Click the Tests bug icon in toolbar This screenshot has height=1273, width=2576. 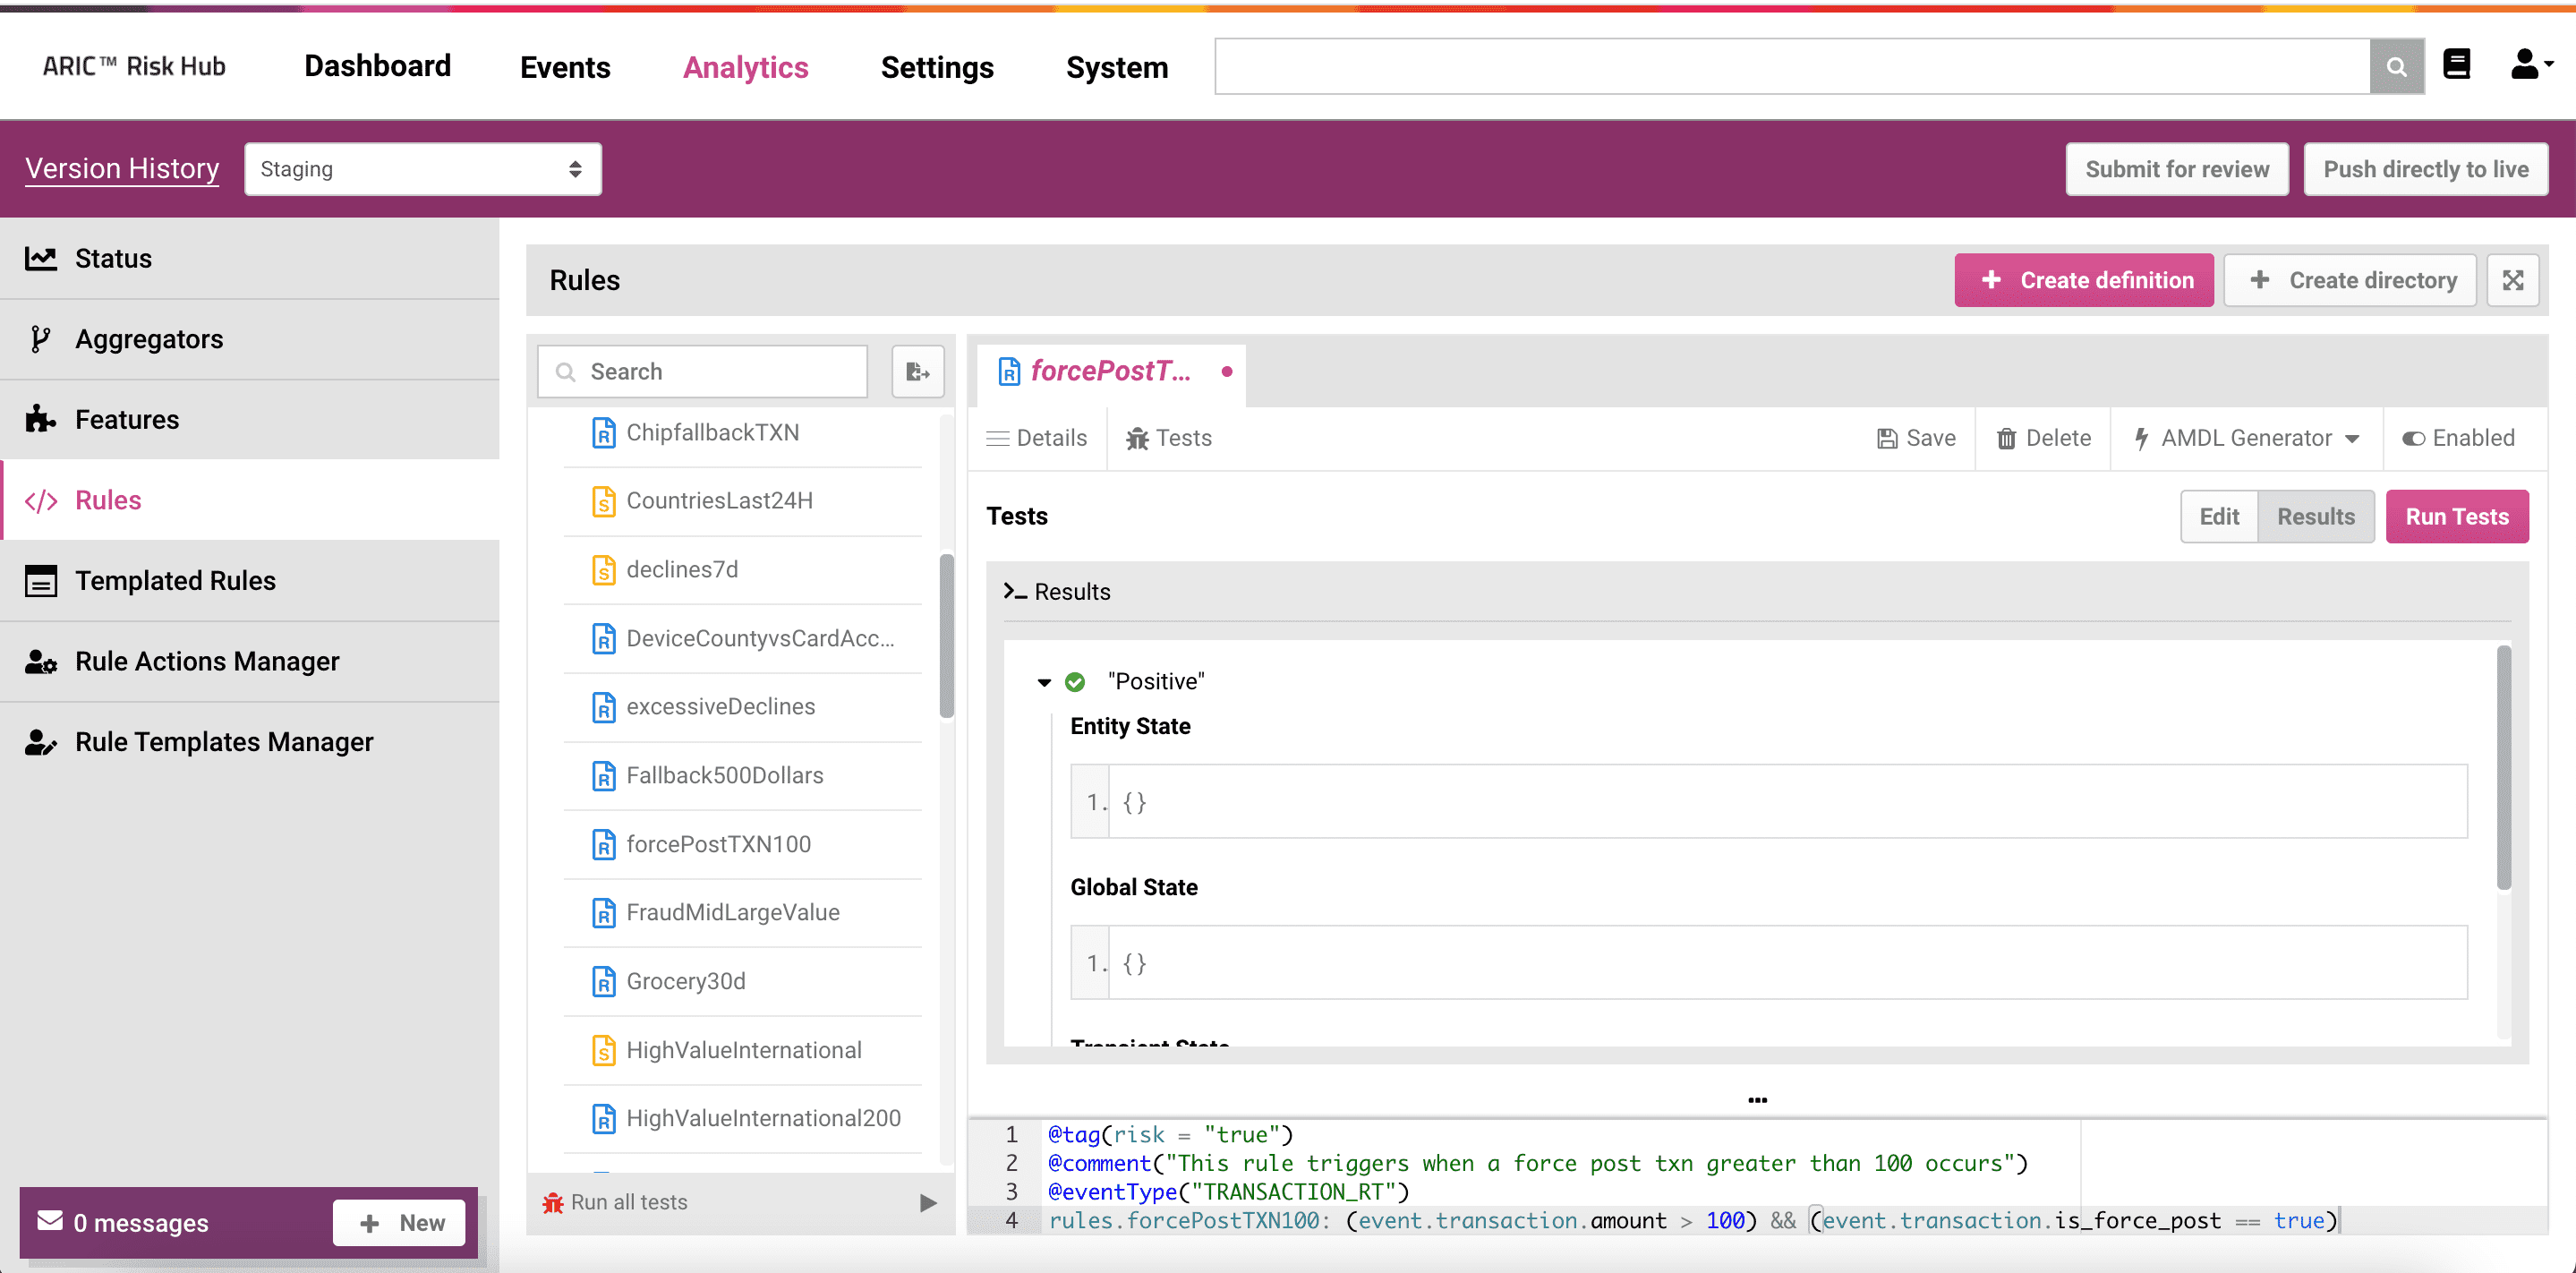[1137, 438]
